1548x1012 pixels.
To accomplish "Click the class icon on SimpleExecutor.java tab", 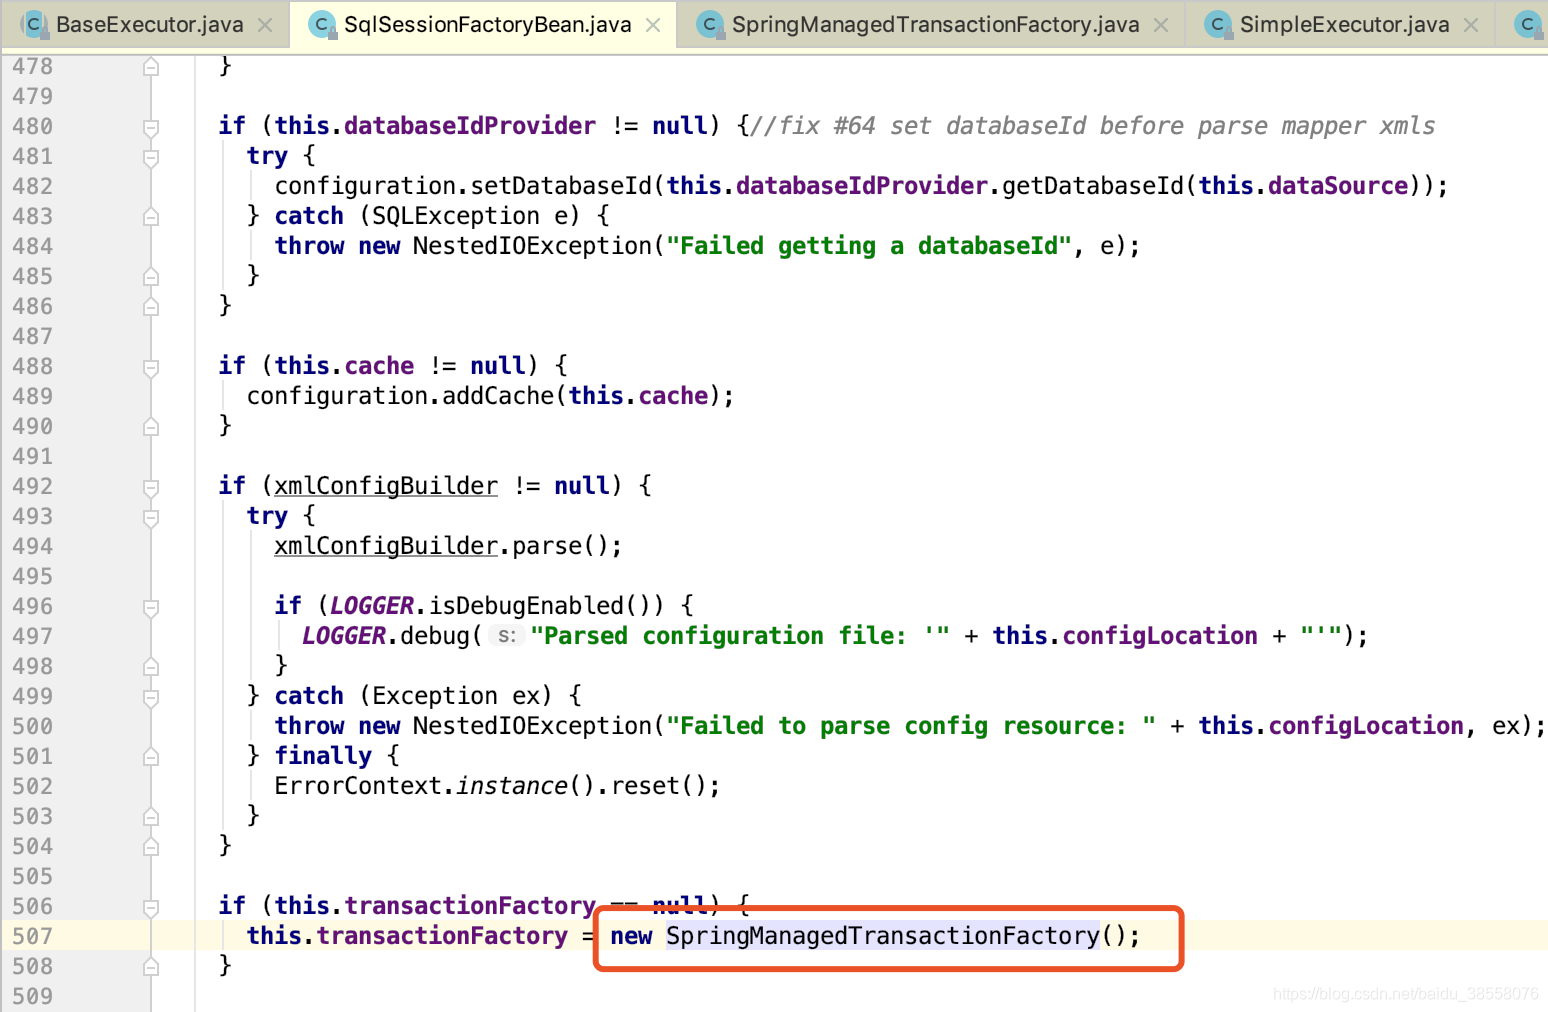I will tap(1218, 25).
